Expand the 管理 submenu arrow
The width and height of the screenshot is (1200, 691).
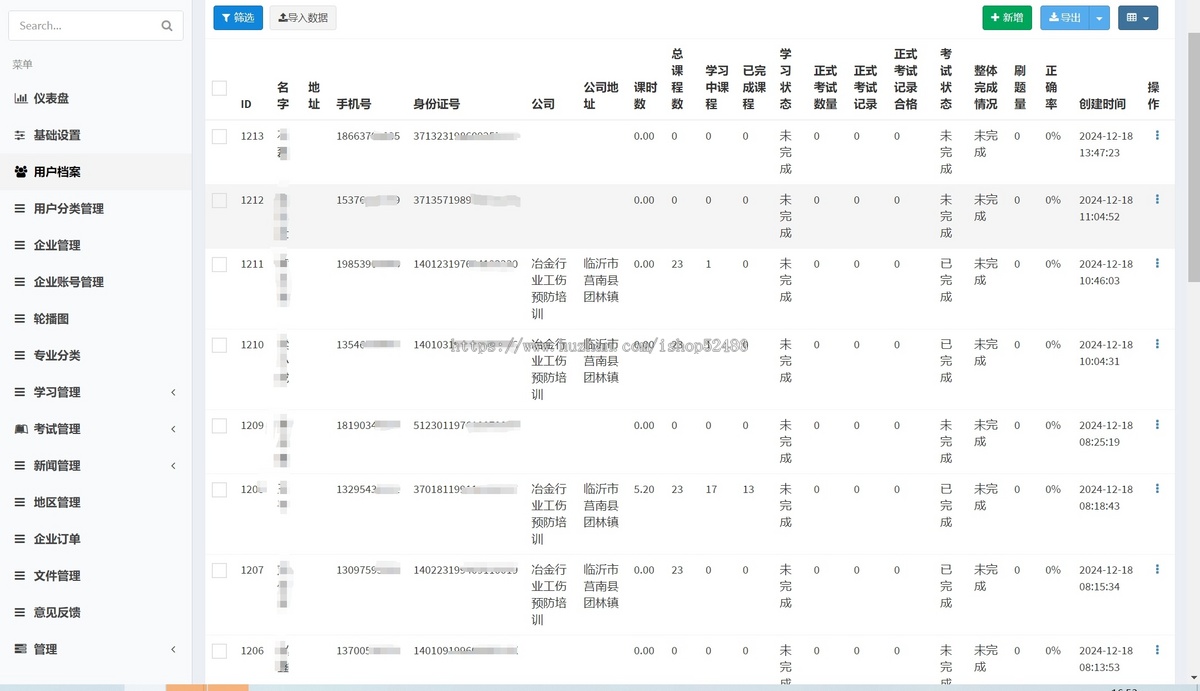(173, 649)
